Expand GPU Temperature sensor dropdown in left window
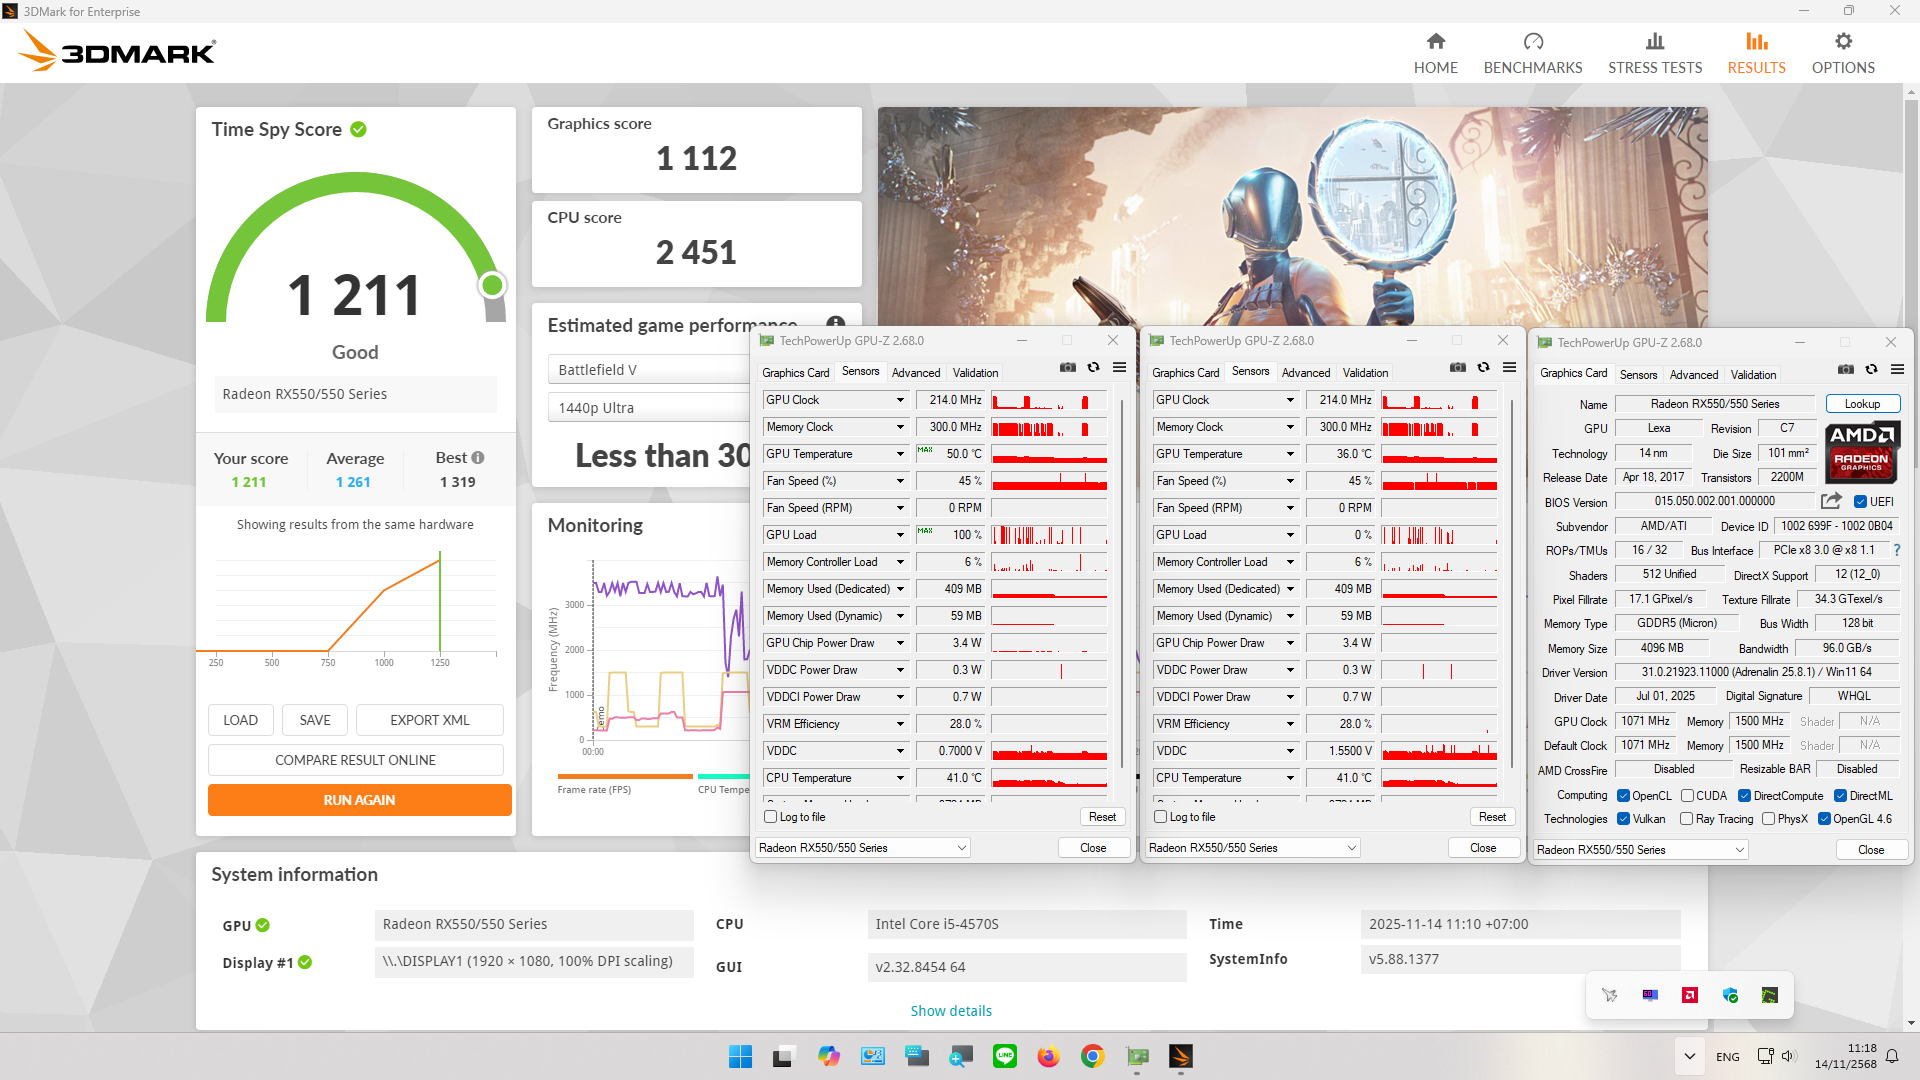 pyautogui.click(x=899, y=454)
